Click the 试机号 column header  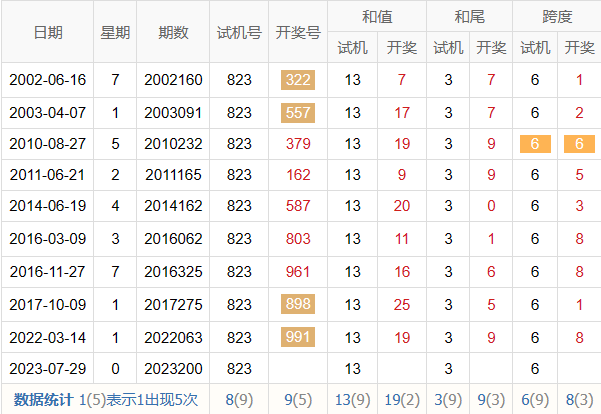click(239, 32)
